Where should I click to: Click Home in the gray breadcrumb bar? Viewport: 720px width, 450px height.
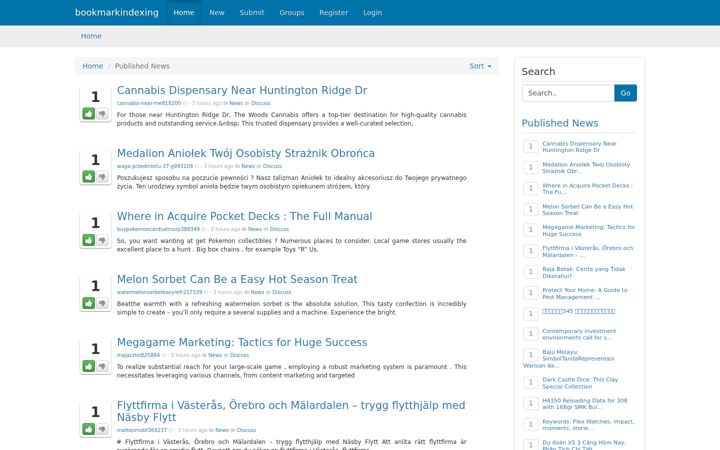coord(91,36)
